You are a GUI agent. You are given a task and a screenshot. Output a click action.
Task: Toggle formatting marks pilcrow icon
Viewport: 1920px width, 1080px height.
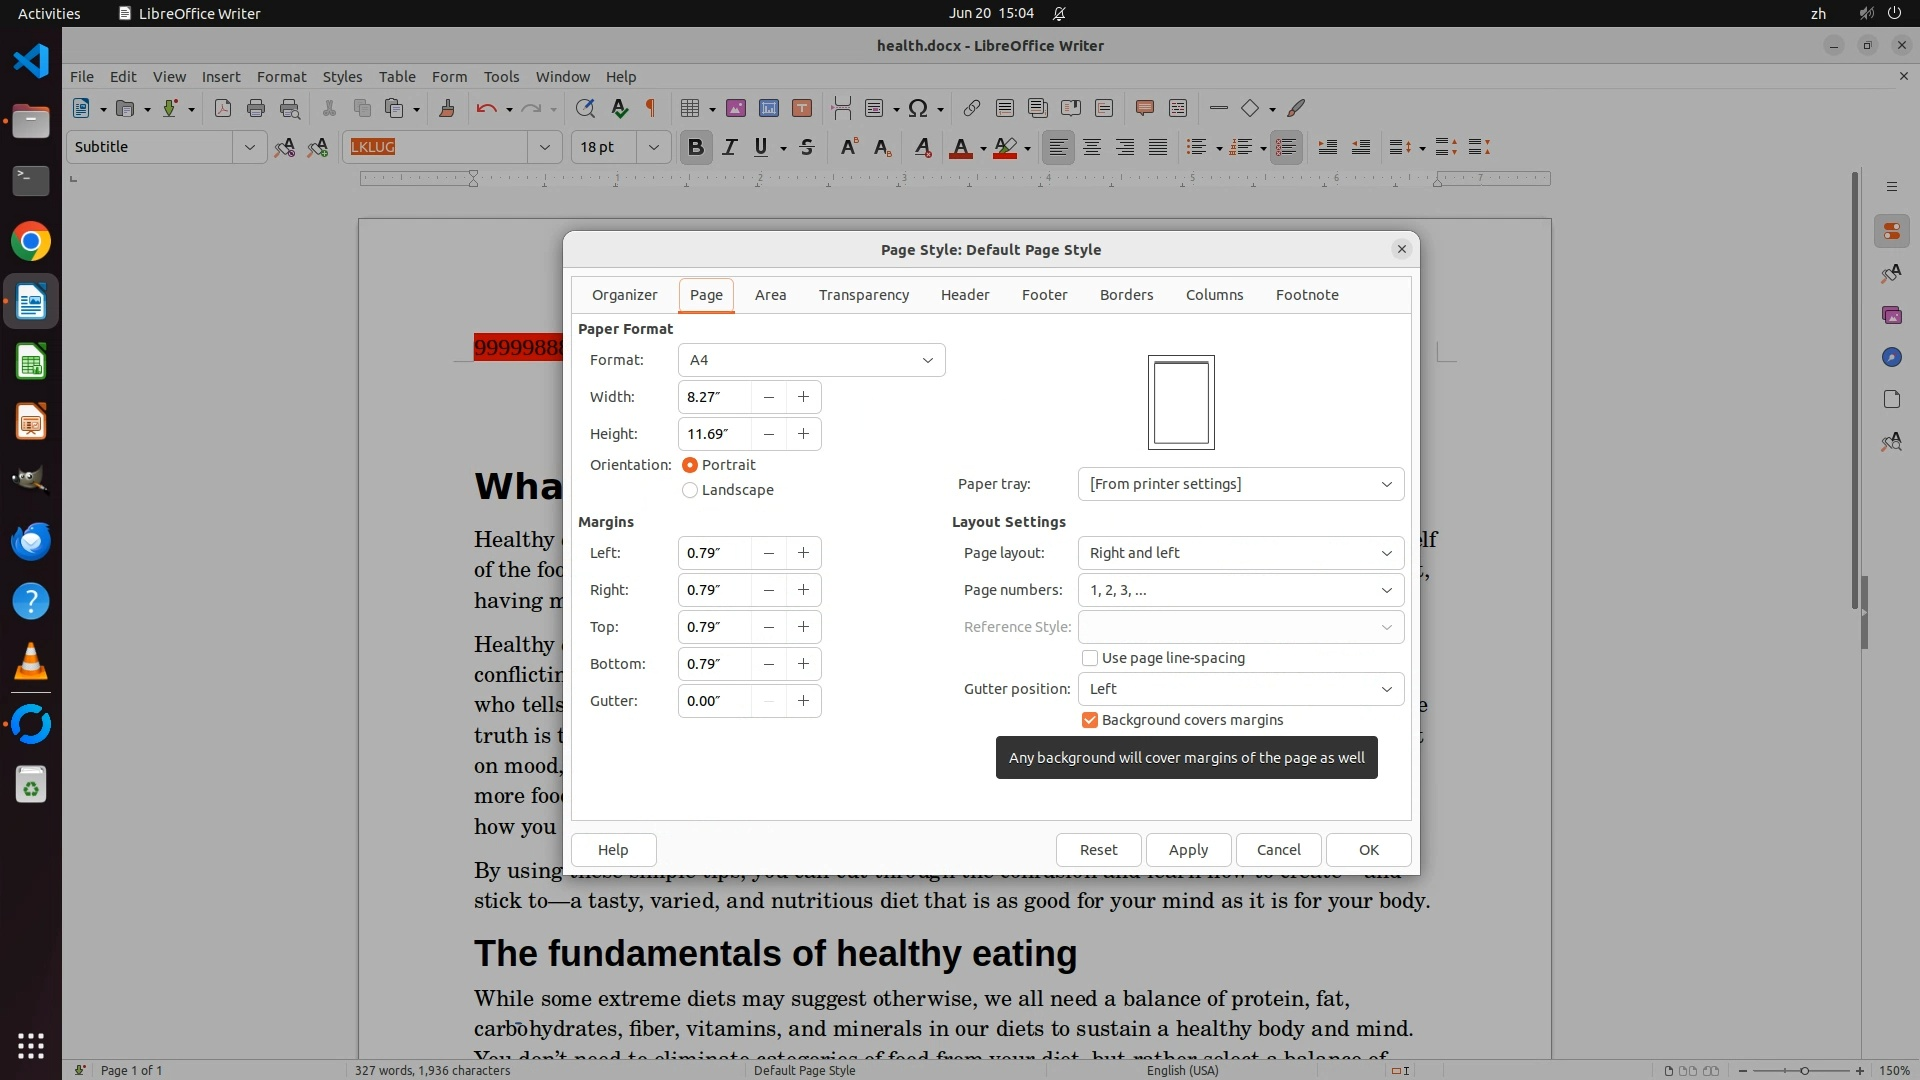651,108
